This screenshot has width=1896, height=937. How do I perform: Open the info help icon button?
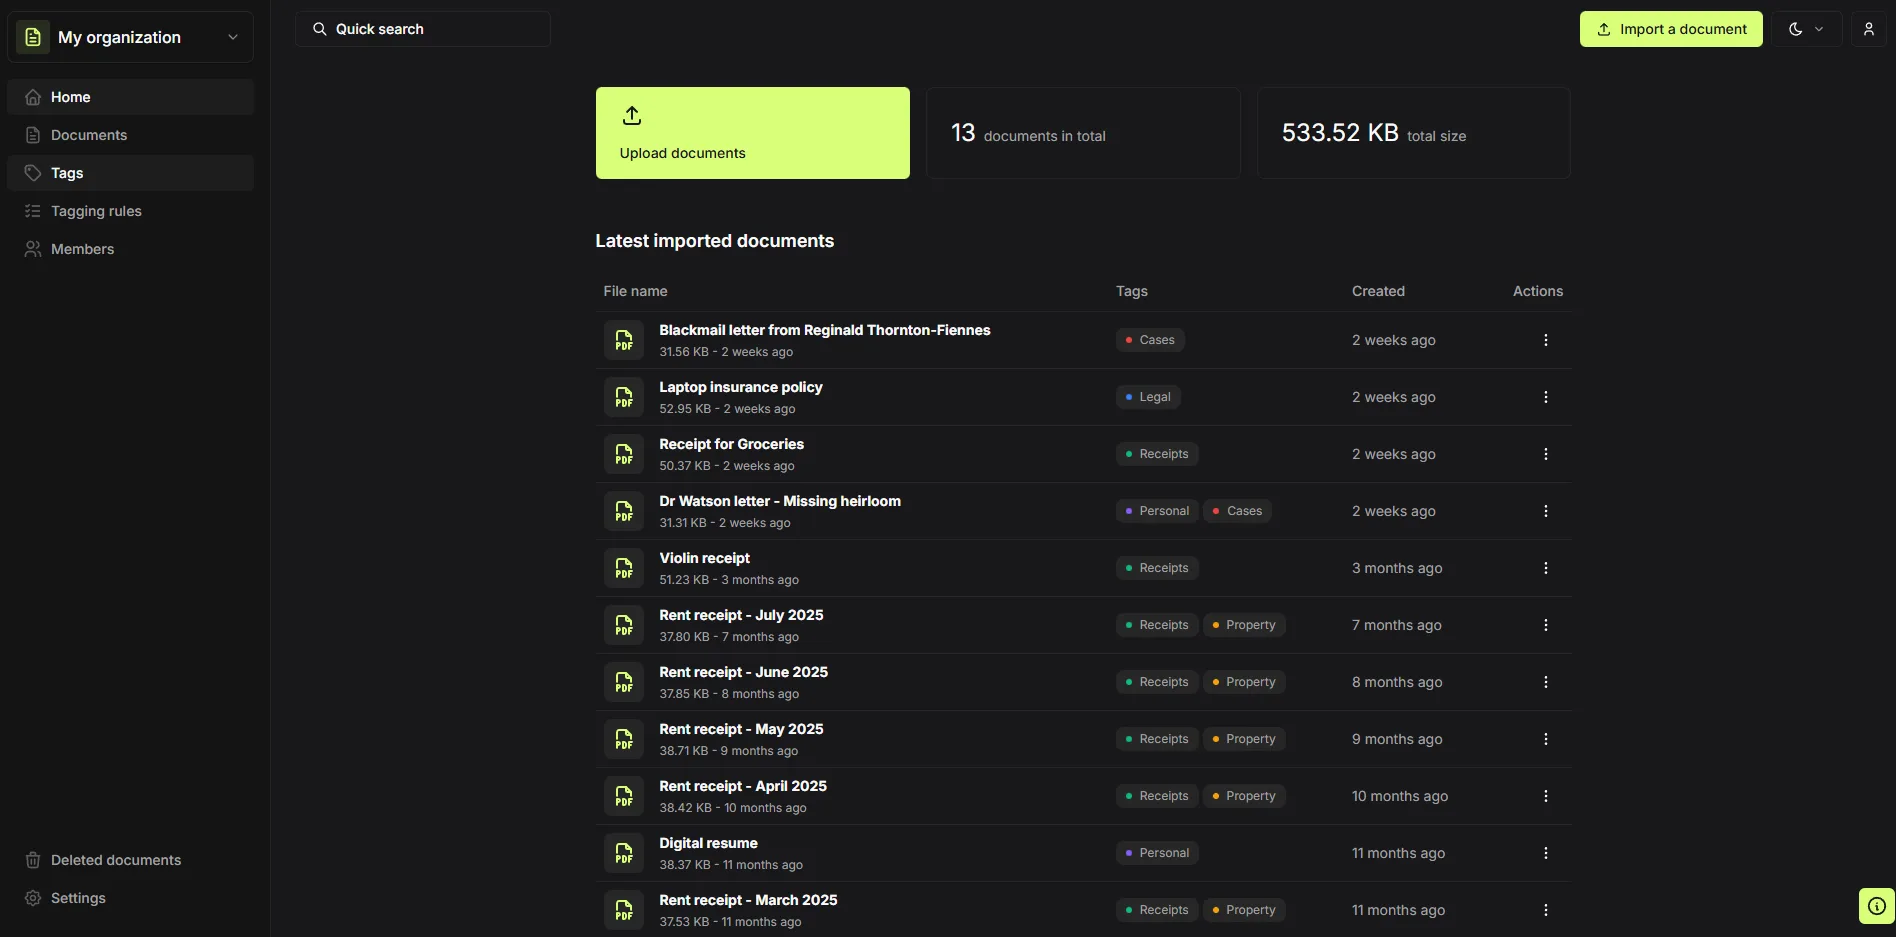1876,906
